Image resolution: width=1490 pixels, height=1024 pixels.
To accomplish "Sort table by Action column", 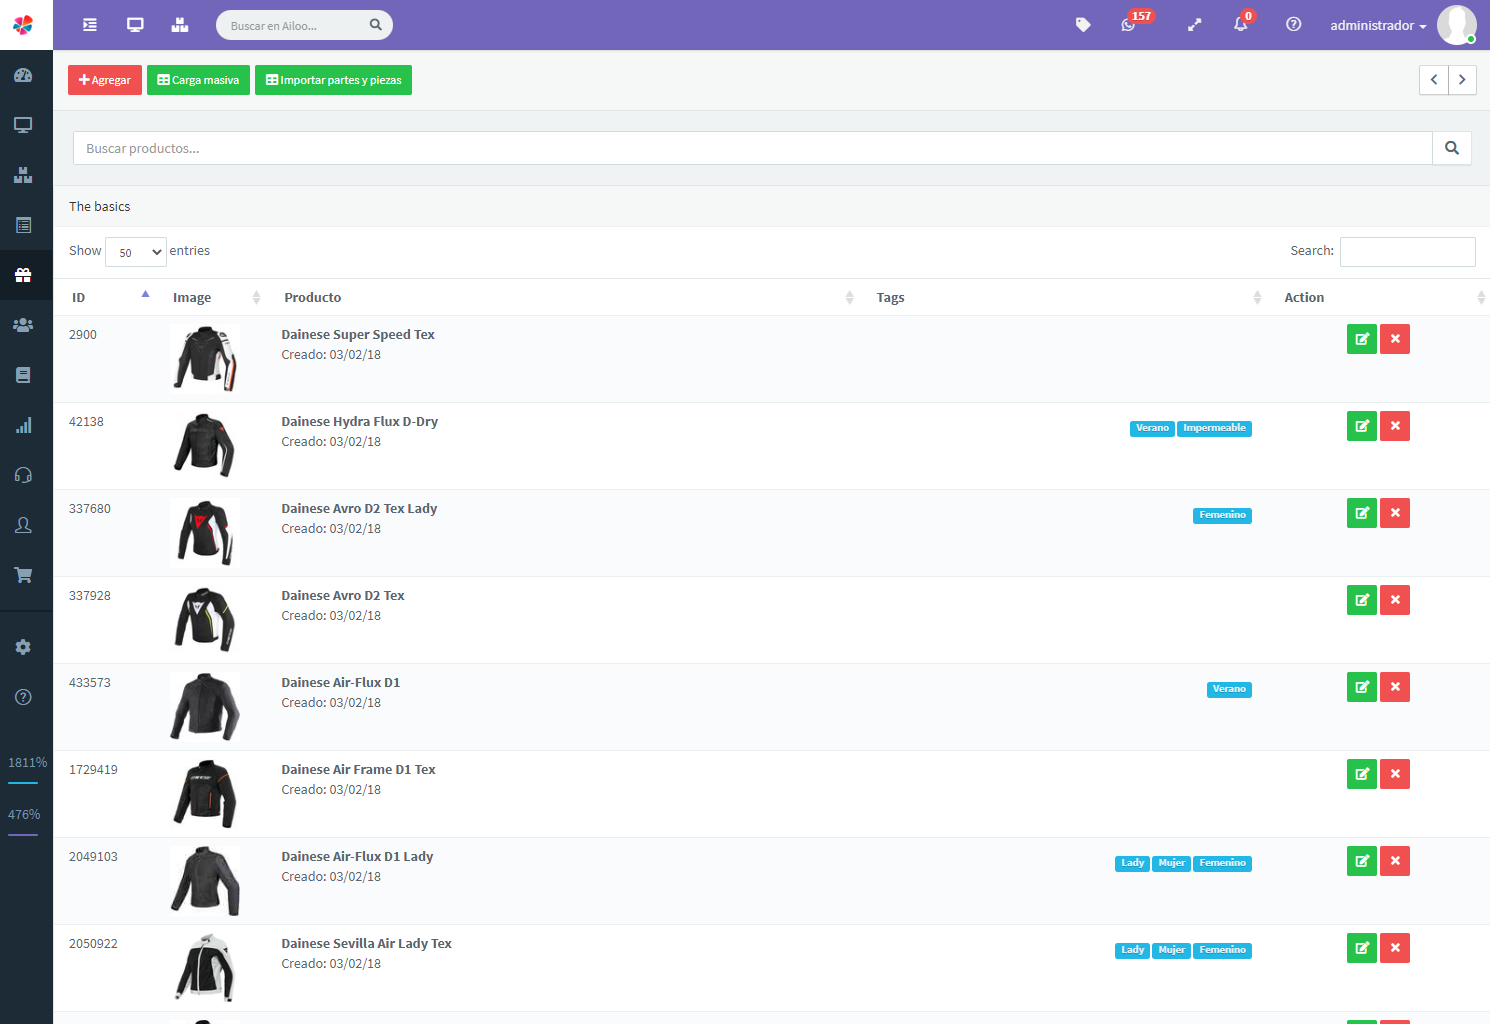I will point(1381,297).
